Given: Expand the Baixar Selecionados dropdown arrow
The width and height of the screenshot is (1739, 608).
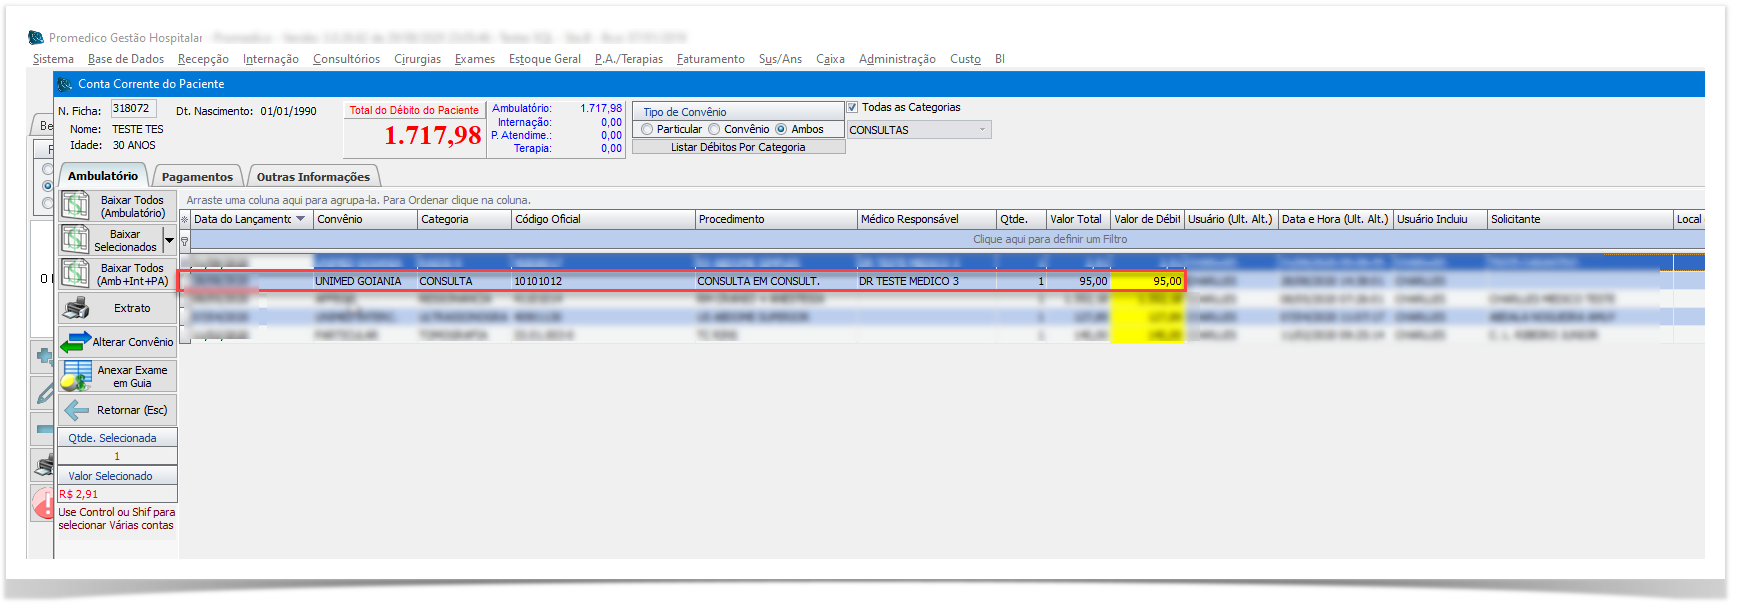Looking at the screenshot, I should click(x=169, y=240).
